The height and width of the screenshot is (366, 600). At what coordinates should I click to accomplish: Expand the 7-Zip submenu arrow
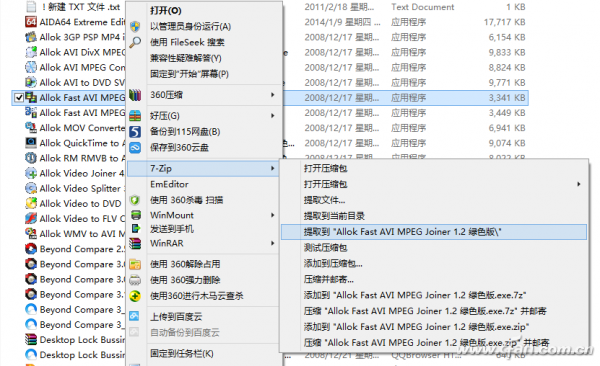272,168
